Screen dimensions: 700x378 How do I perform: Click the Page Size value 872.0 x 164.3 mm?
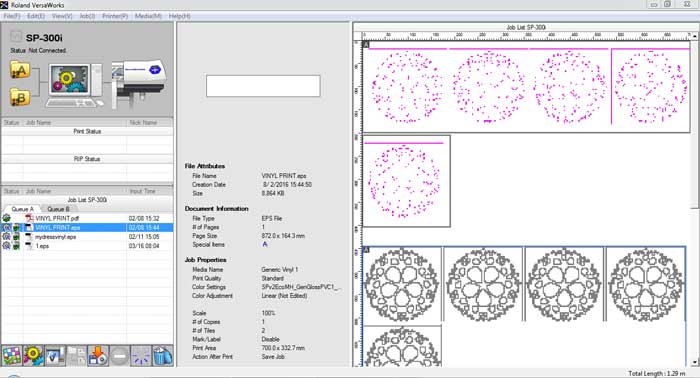click(283, 236)
